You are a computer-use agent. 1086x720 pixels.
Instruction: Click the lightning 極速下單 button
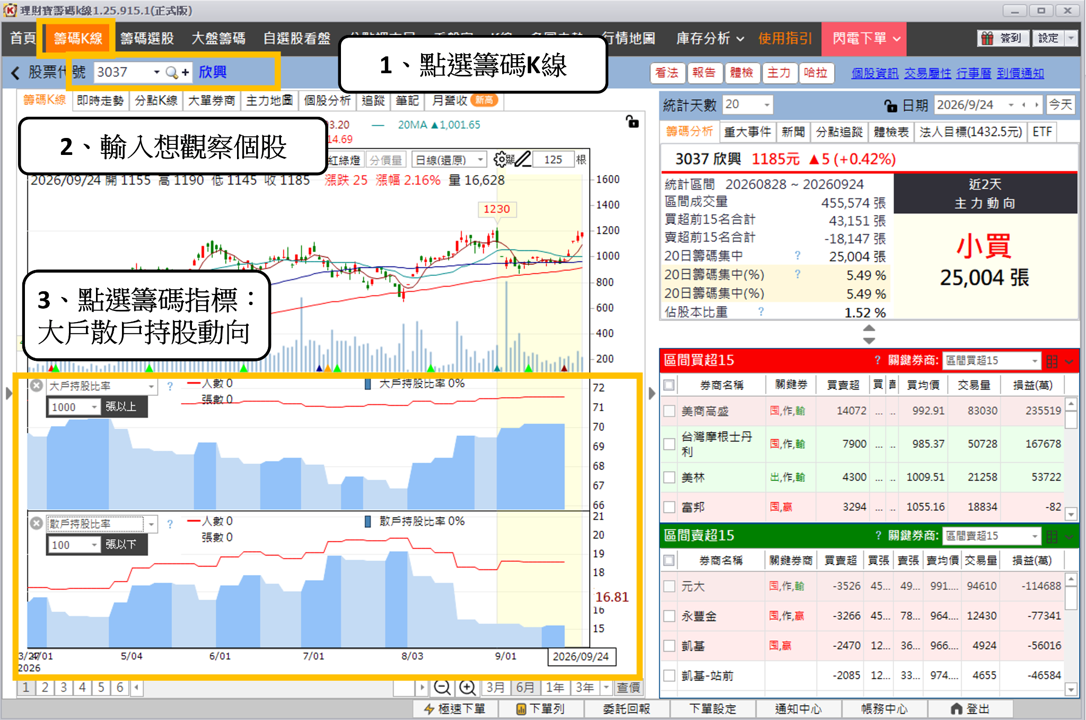(455, 709)
